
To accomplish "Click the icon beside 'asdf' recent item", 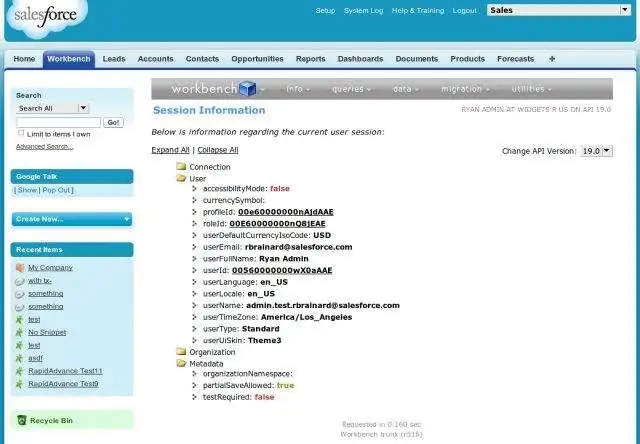I will [x=19, y=358].
